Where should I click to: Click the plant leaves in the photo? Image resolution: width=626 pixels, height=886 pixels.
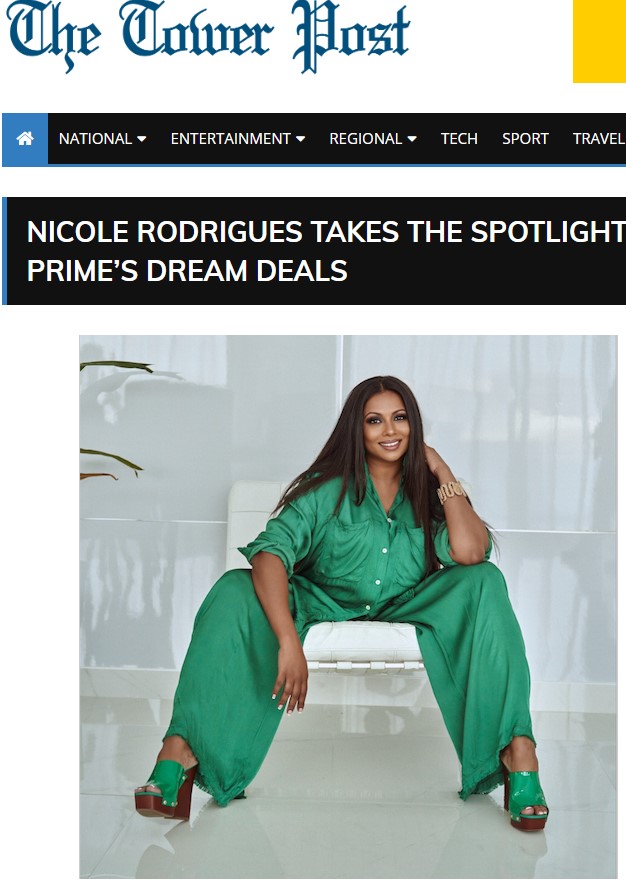click(112, 419)
